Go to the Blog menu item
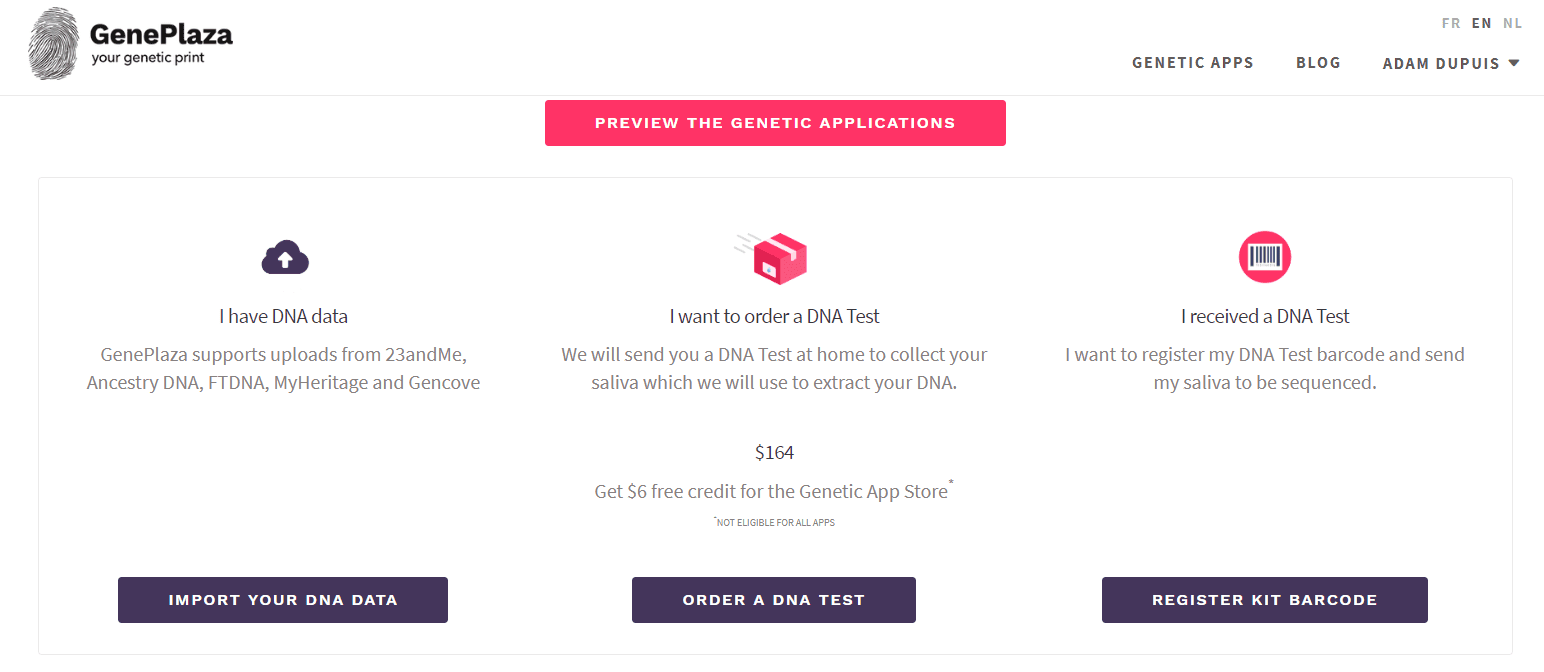 1318,62
